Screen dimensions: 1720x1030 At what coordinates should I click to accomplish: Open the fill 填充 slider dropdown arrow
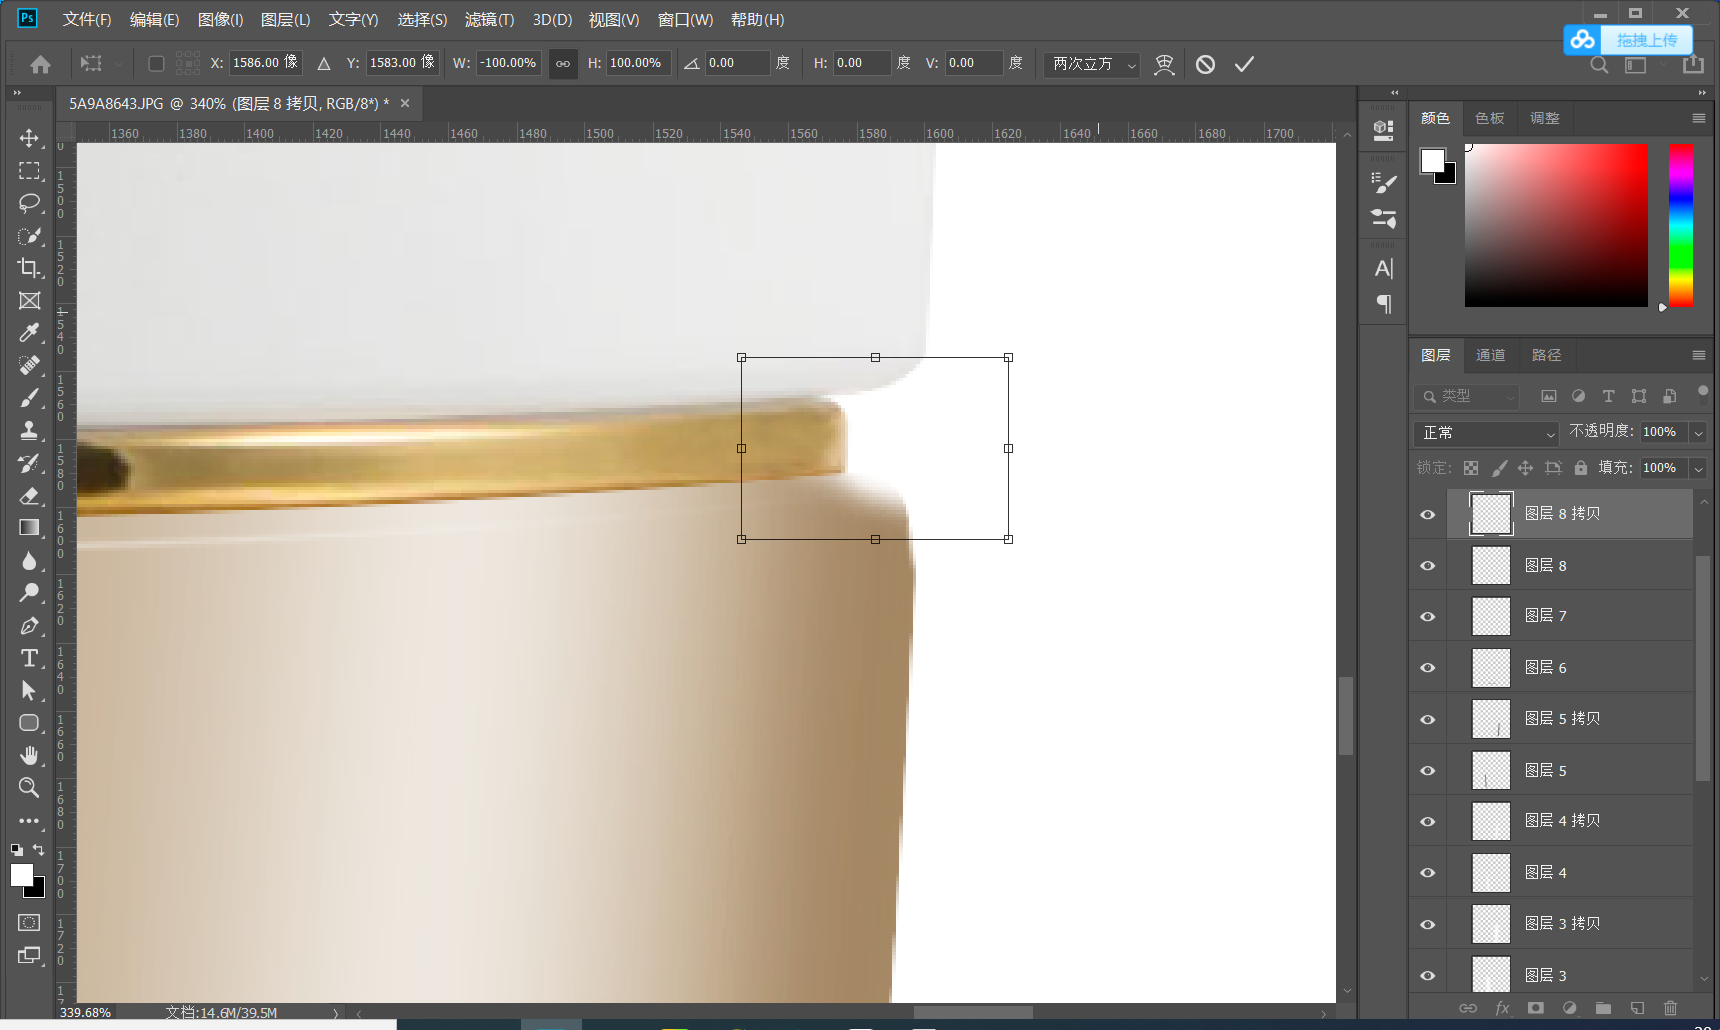tap(1698, 468)
